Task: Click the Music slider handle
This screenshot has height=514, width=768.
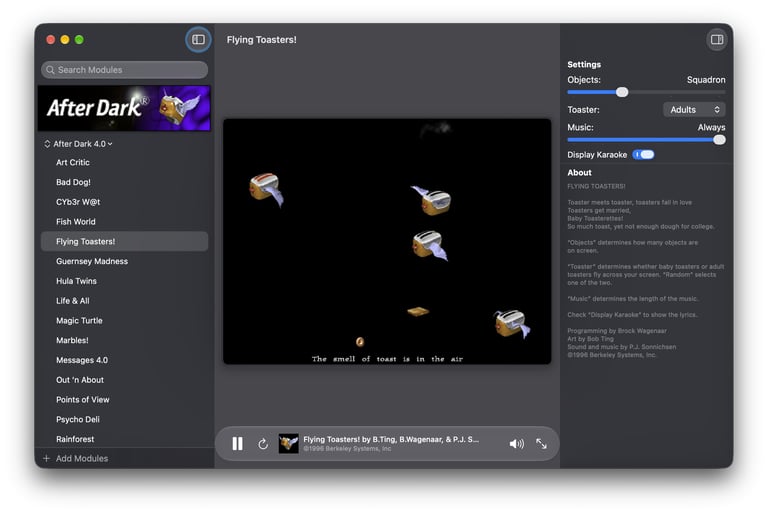Action: click(719, 140)
